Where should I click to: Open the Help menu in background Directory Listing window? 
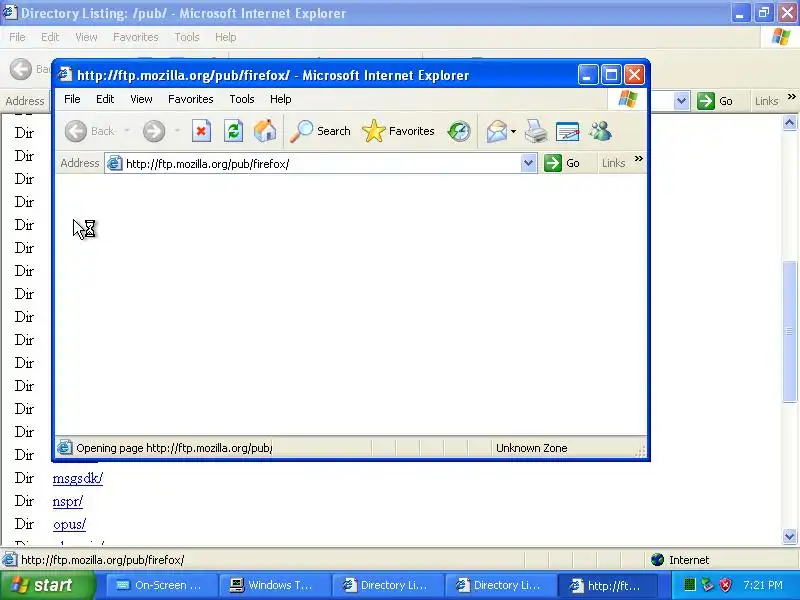click(225, 37)
